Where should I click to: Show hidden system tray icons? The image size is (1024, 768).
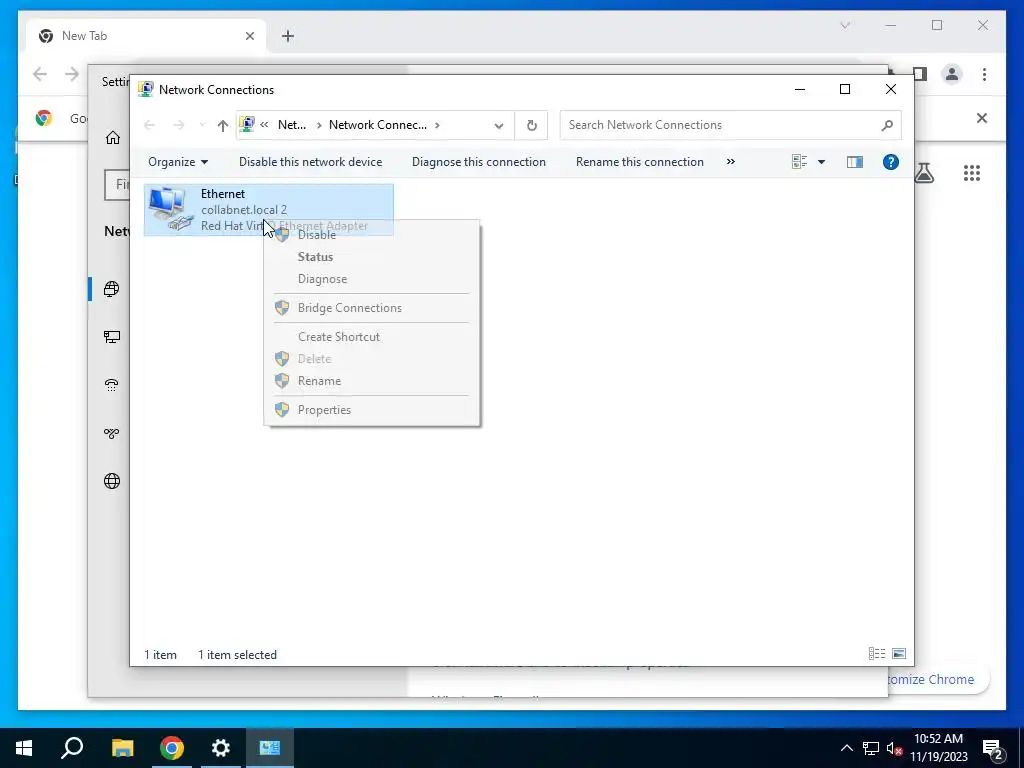click(x=846, y=748)
